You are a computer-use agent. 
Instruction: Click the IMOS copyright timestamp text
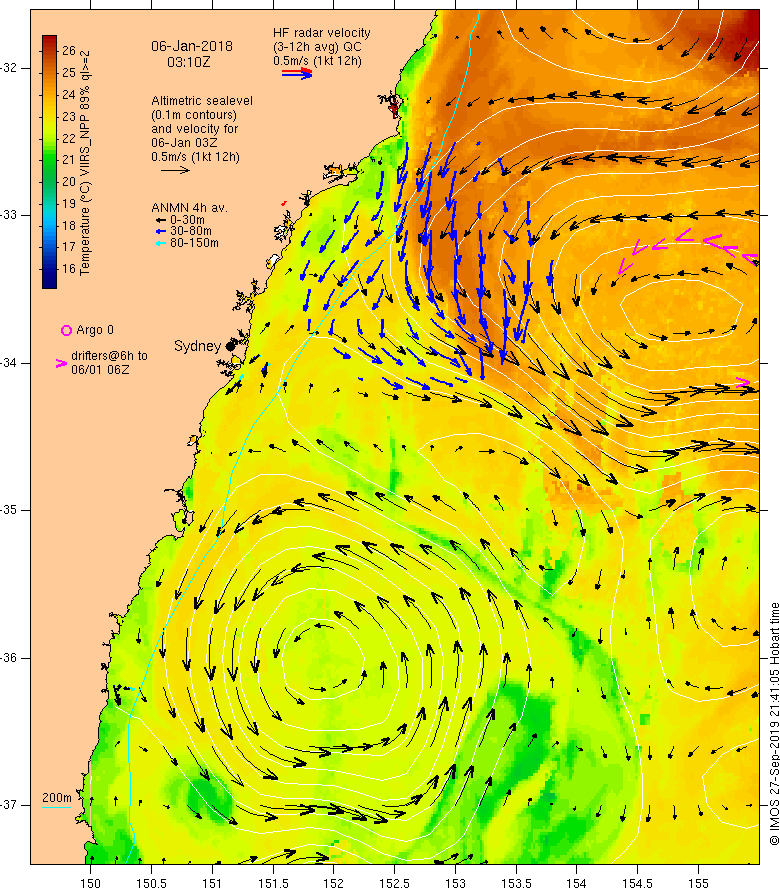coord(774,724)
